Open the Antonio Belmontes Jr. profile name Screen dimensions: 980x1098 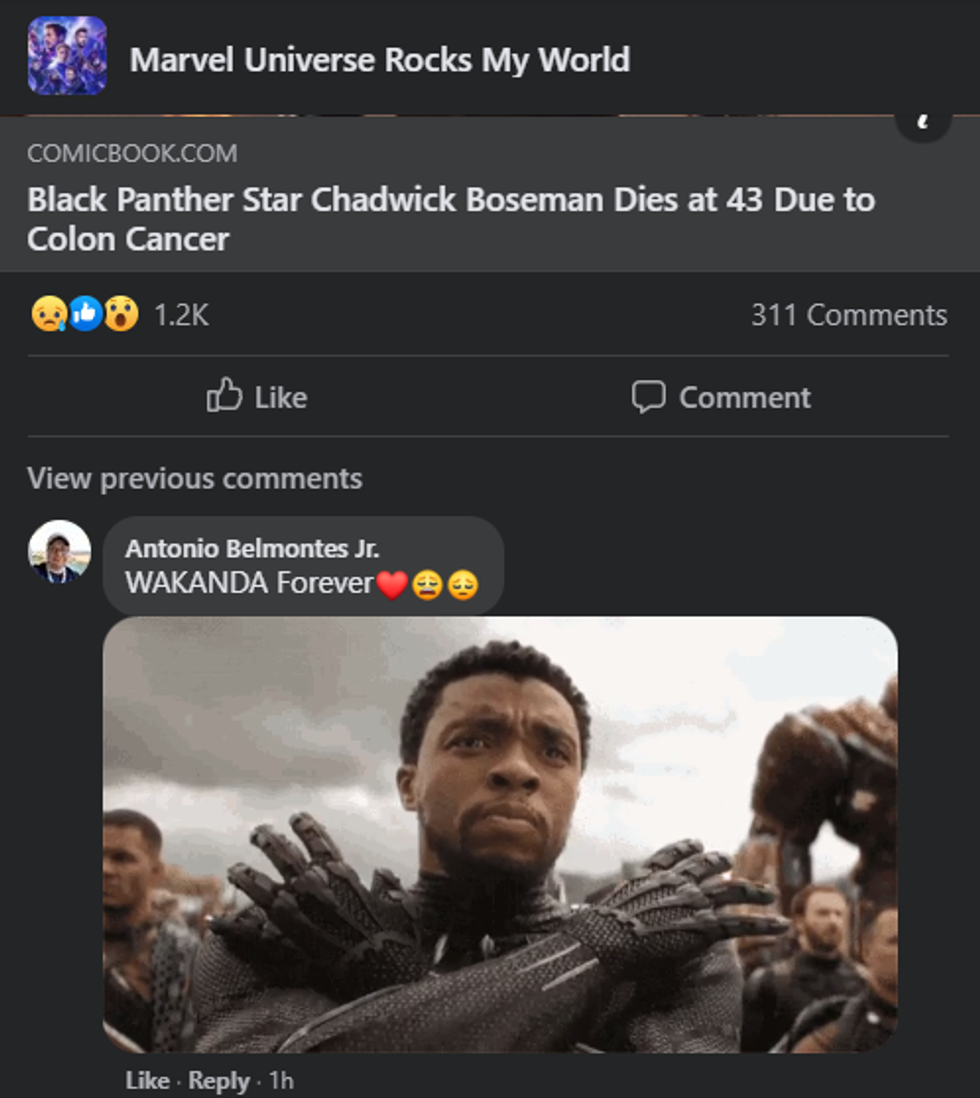252,548
